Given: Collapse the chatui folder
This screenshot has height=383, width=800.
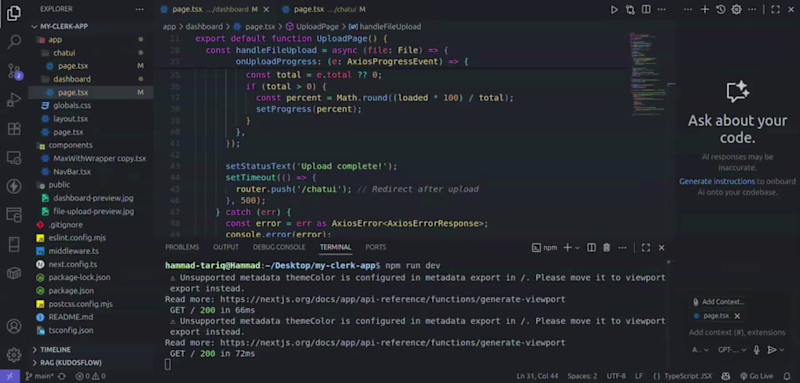Looking at the screenshot, I should tap(64, 53).
